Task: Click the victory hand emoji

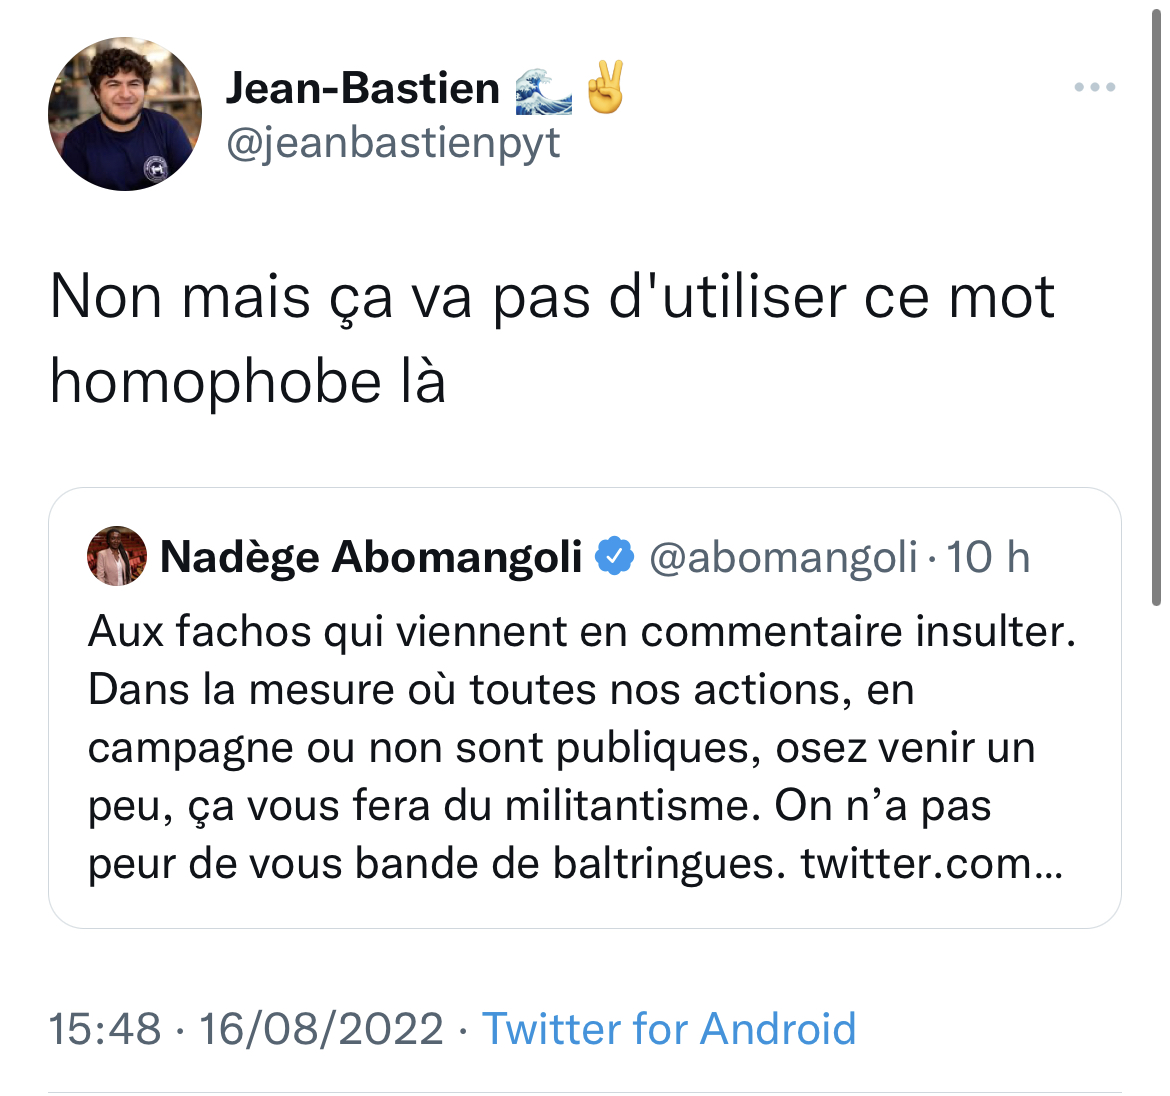Action: click(605, 88)
